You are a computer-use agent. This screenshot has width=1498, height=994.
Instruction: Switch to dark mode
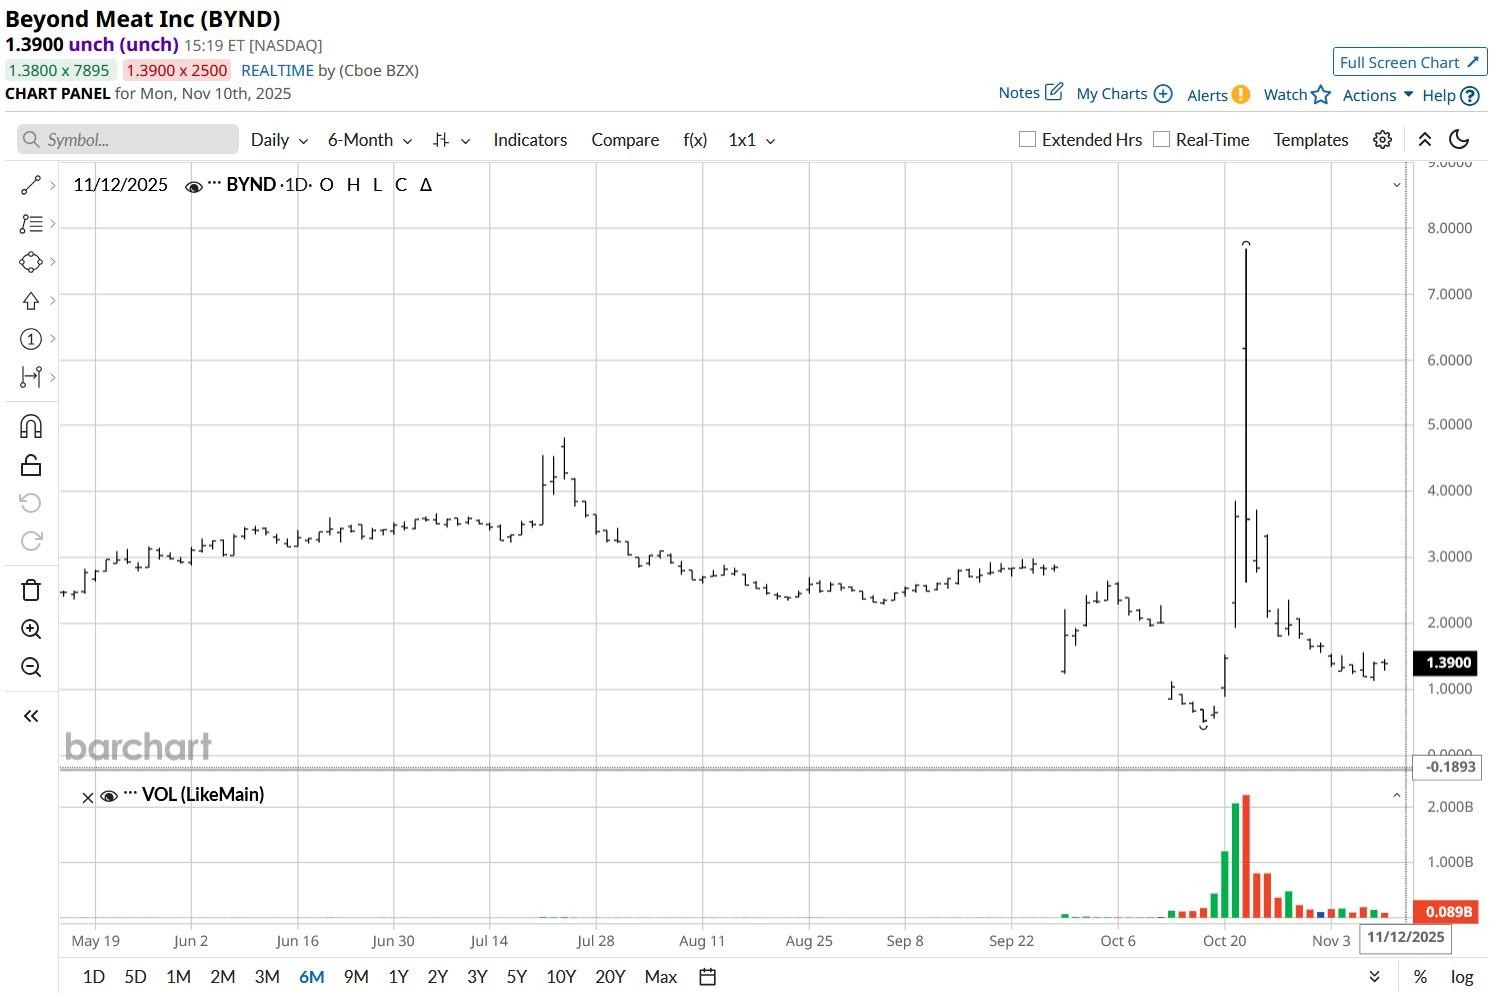tap(1459, 140)
